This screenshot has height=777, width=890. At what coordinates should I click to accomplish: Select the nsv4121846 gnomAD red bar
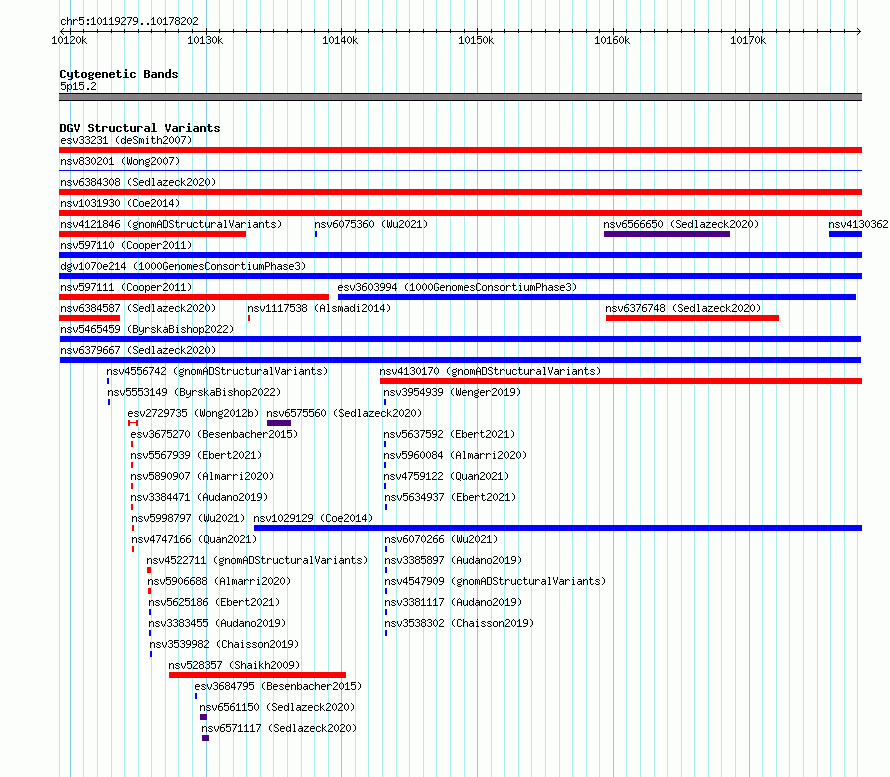coord(153,234)
